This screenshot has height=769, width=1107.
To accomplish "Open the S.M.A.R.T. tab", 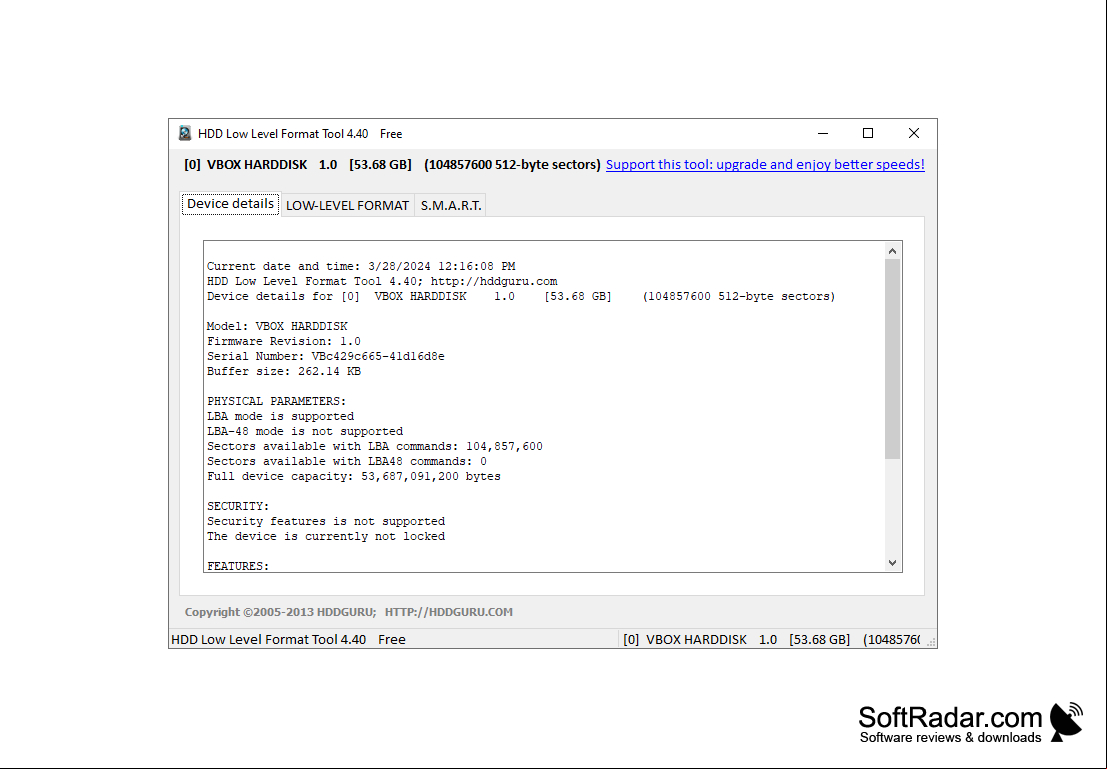I will (450, 205).
